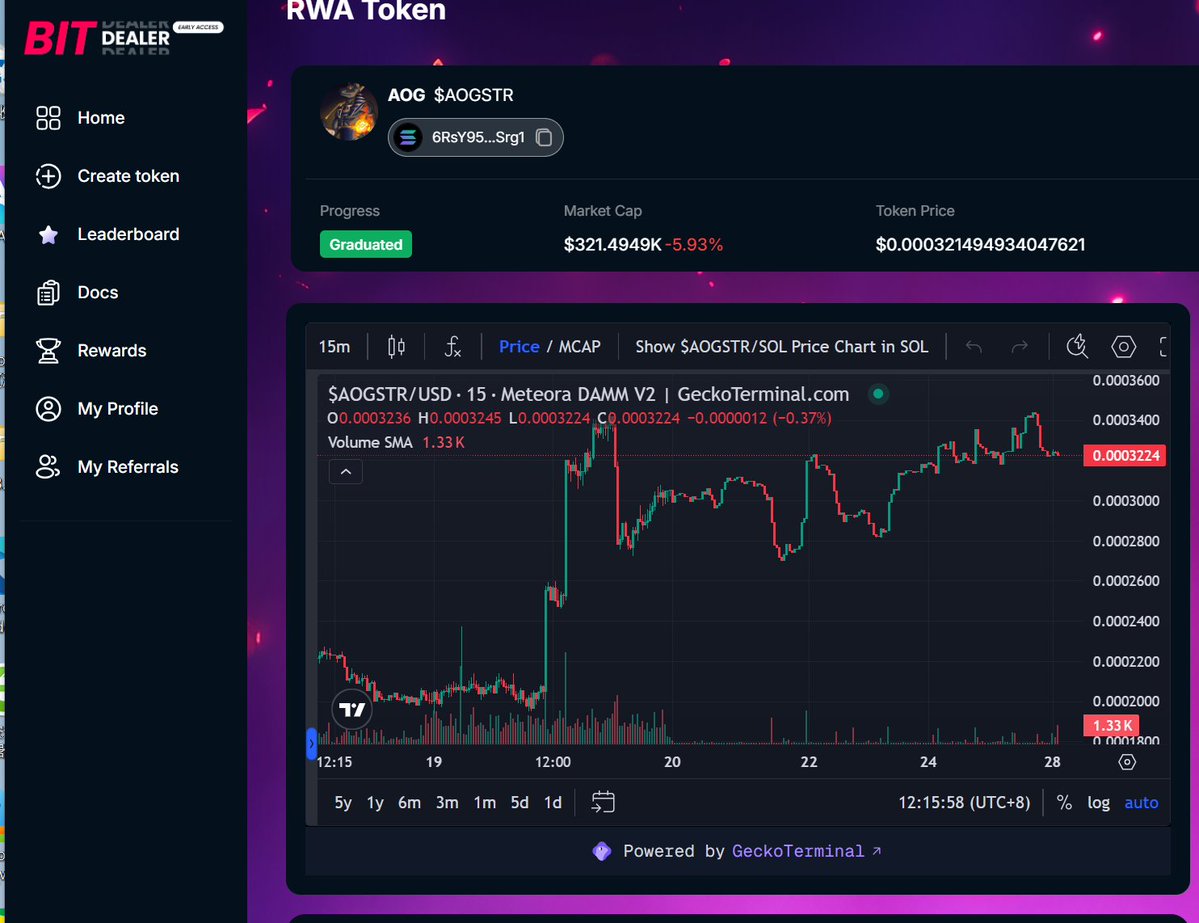Open the go-to-date calendar icon
This screenshot has height=923, width=1199.
click(602, 802)
